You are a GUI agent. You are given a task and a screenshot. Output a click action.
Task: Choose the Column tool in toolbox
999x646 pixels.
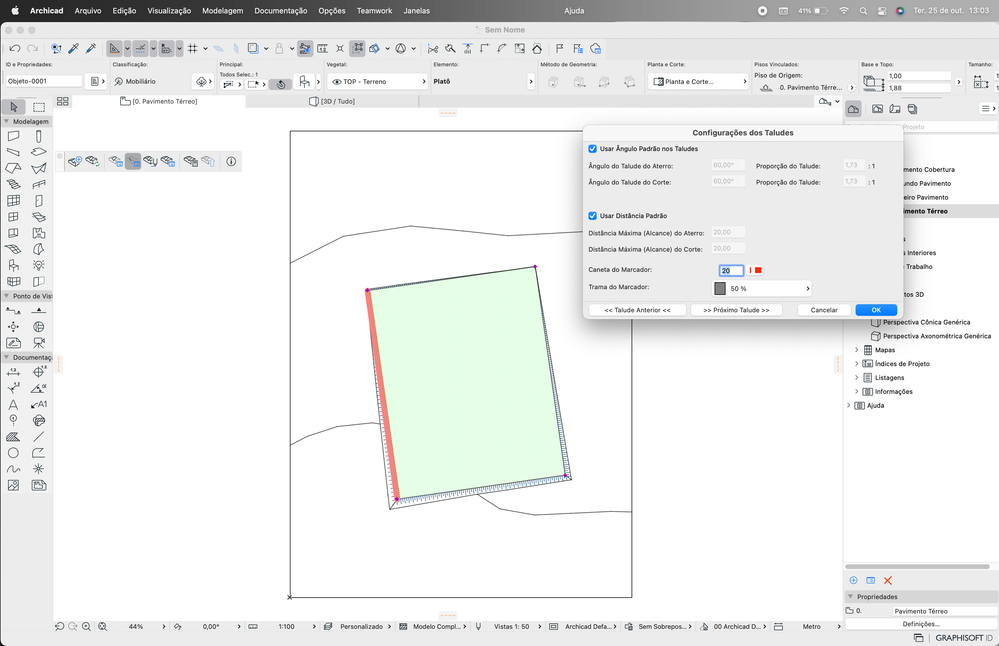39,136
